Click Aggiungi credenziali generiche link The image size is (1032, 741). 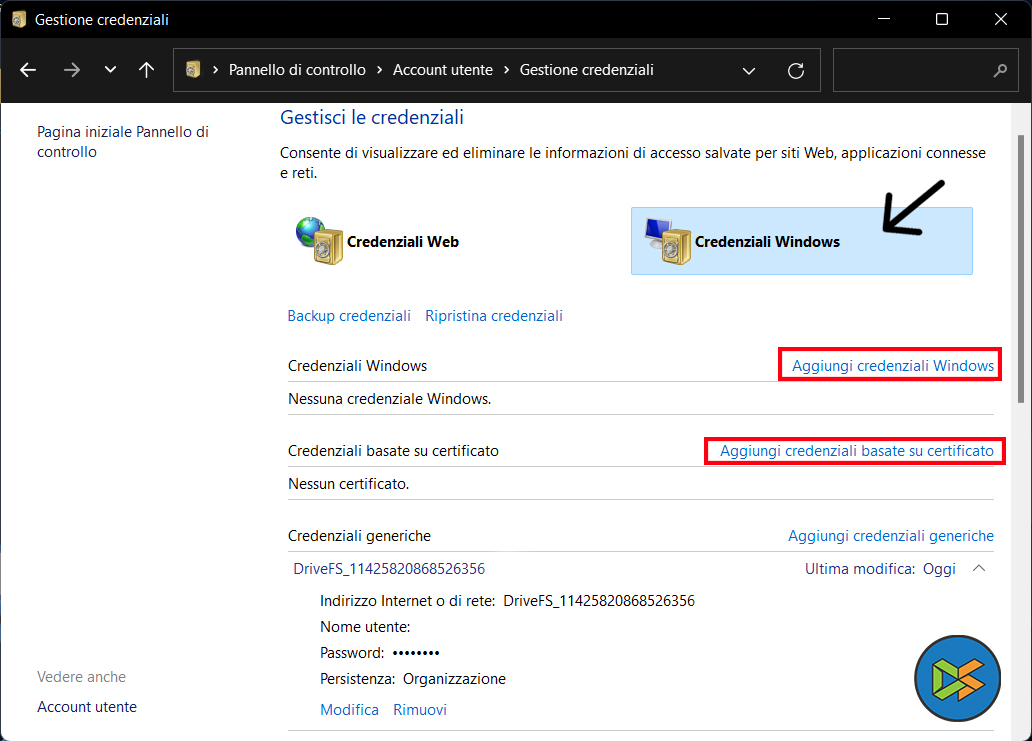[x=890, y=536]
